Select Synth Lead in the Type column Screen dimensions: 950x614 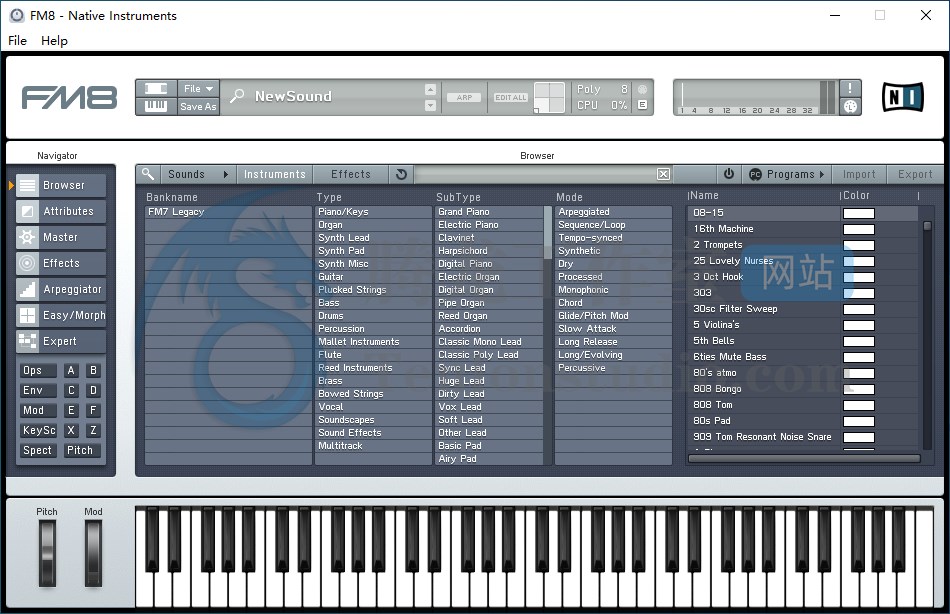click(373, 238)
